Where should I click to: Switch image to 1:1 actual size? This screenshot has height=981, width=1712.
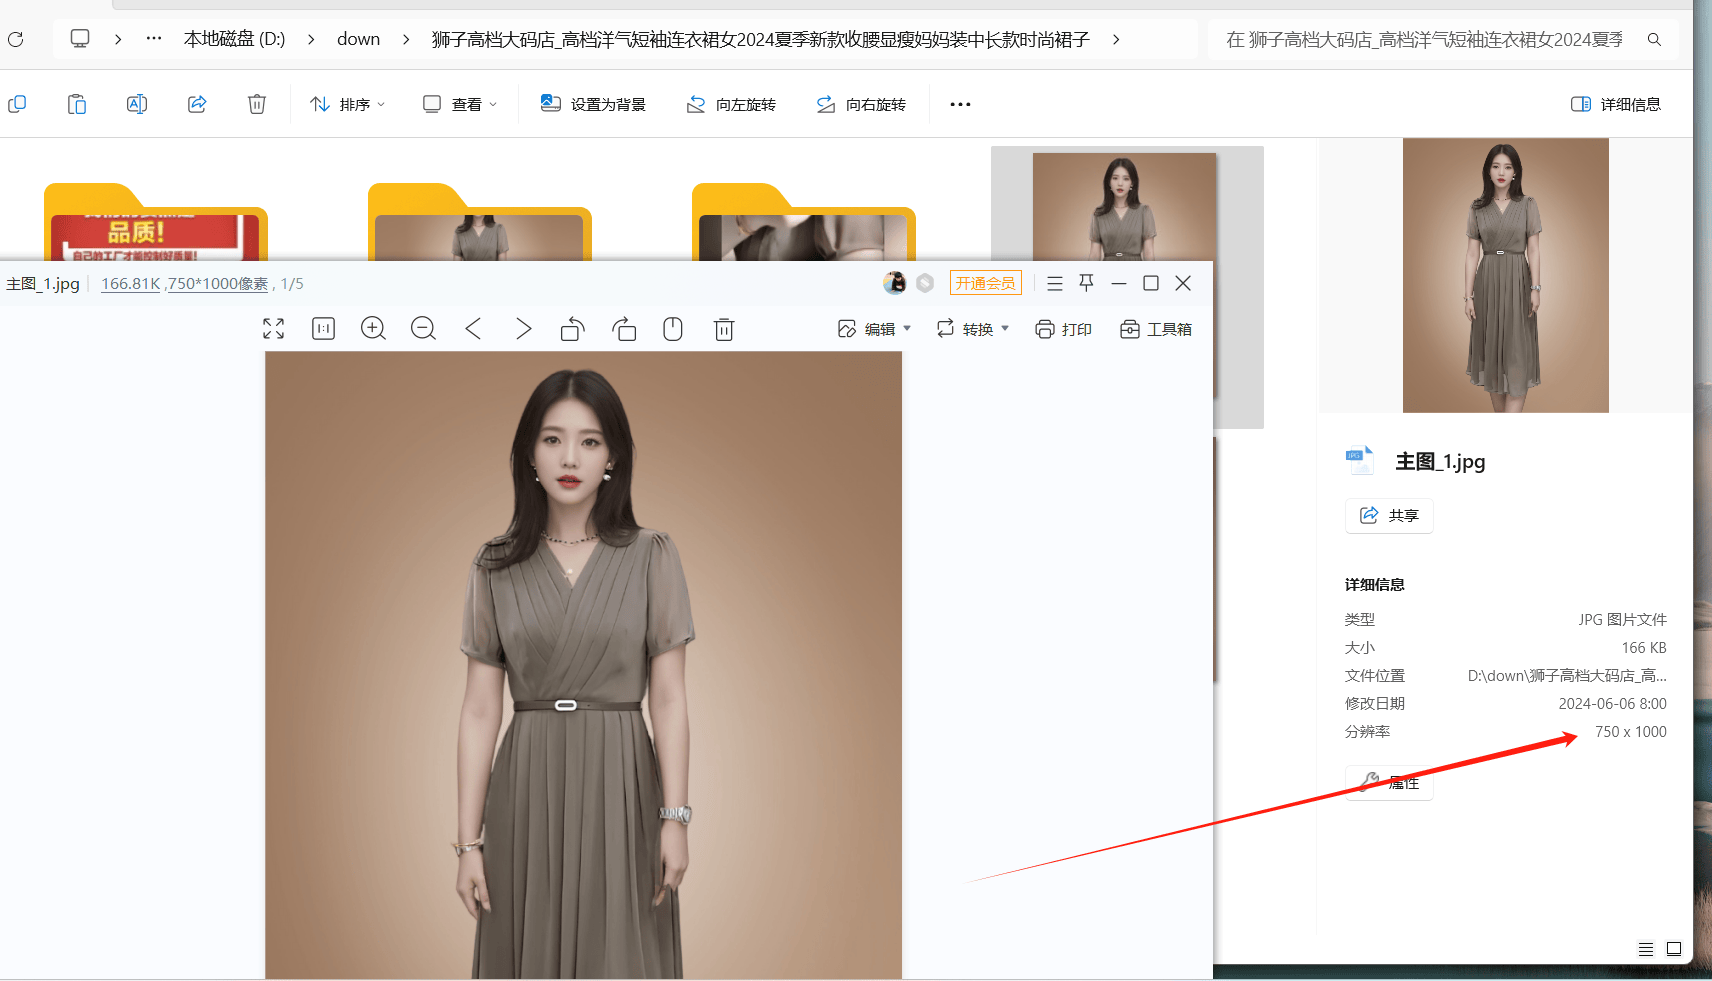pyautogui.click(x=323, y=328)
